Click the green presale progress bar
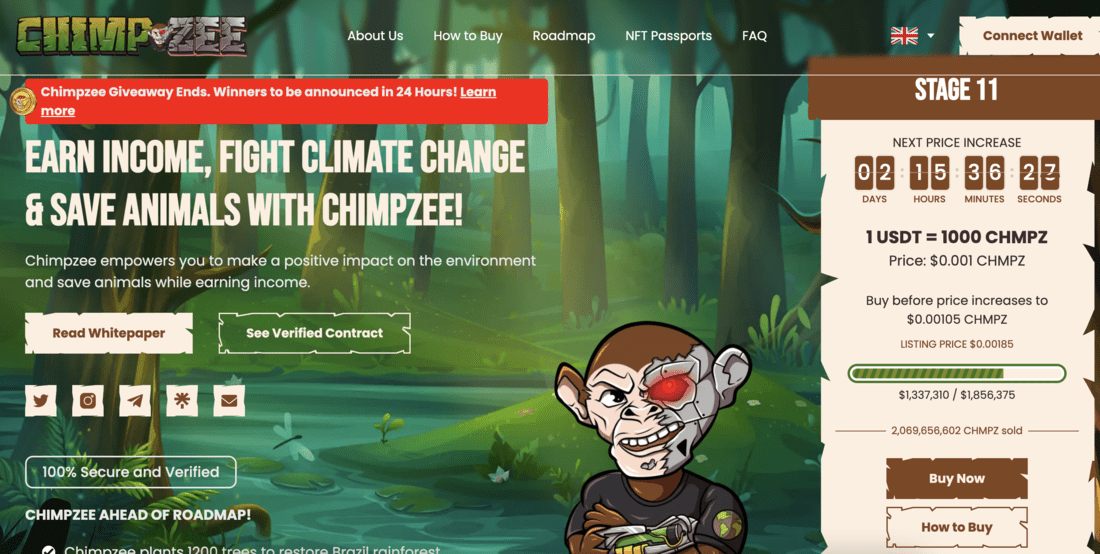 coord(957,373)
